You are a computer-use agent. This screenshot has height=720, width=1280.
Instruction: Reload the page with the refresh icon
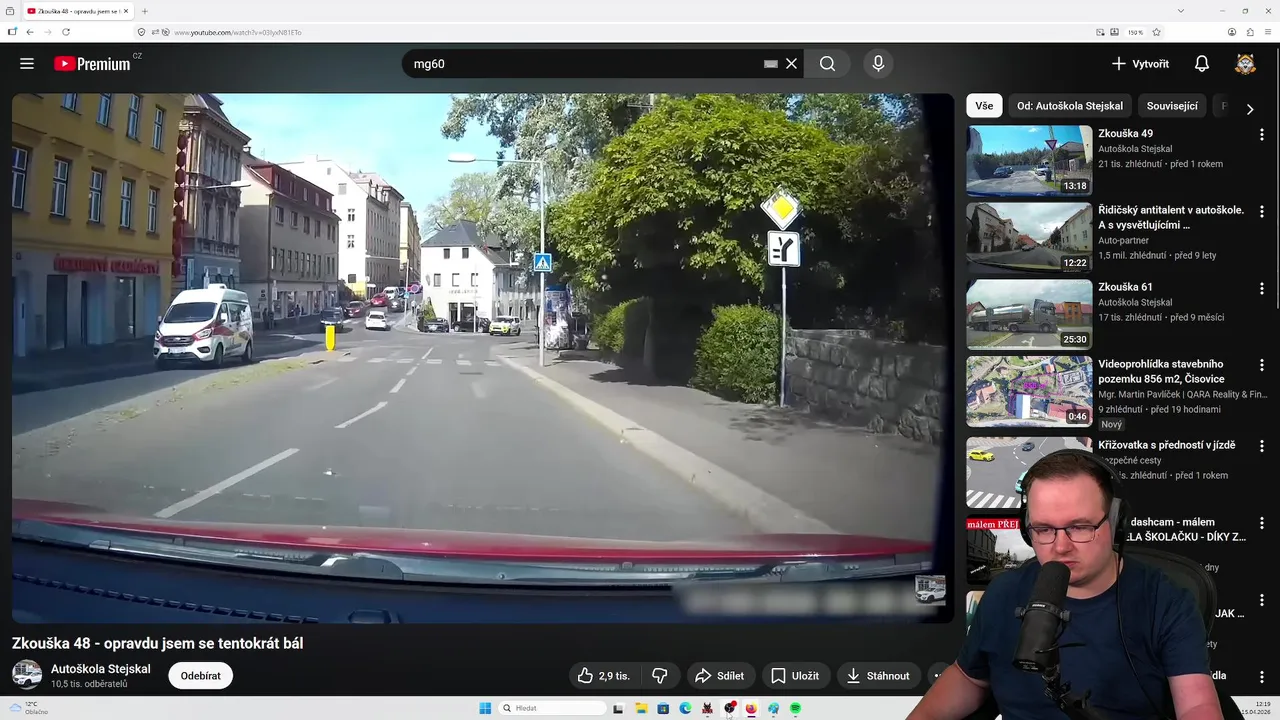(66, 32)
